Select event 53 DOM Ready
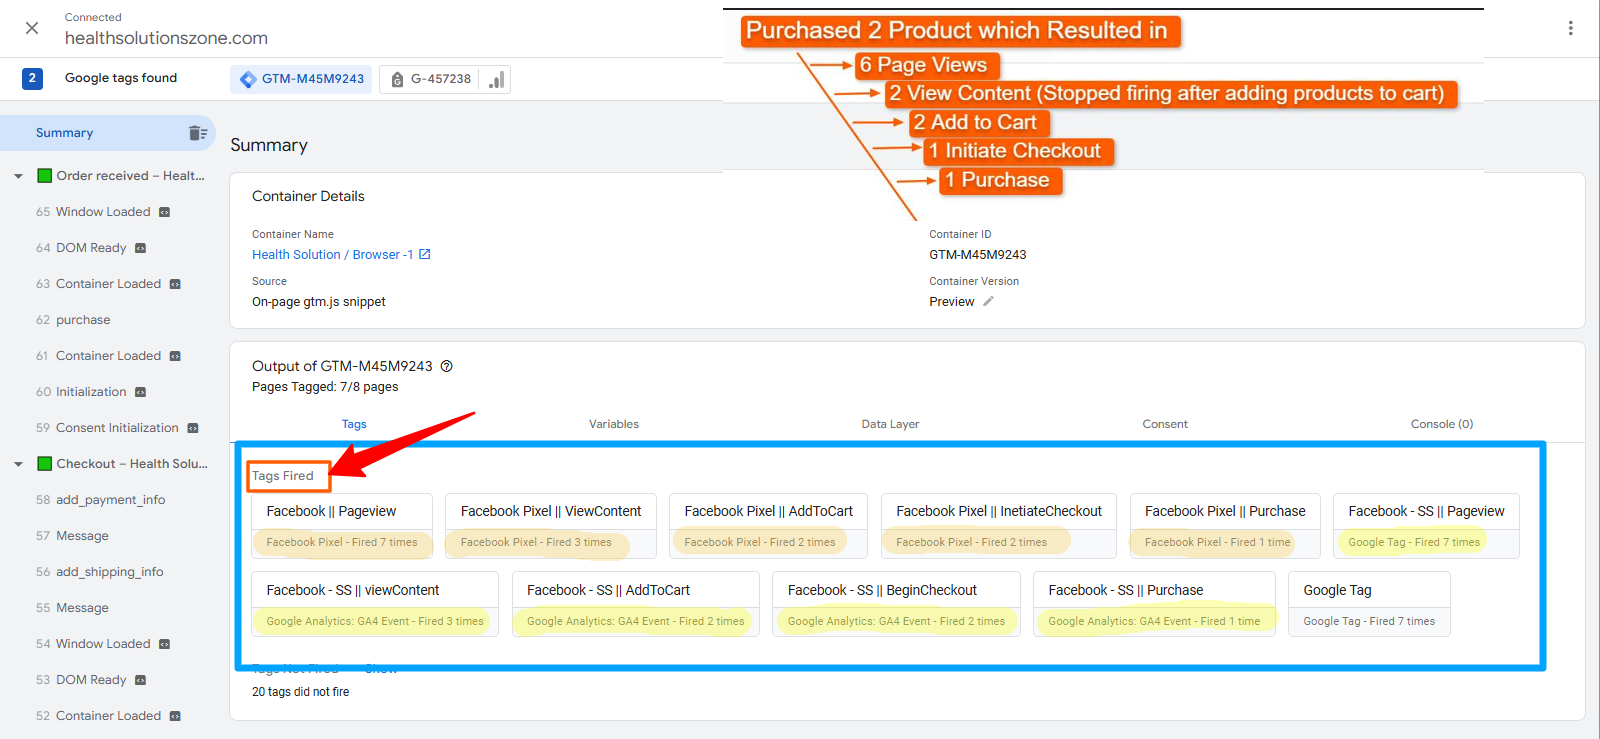The width and height of the screenshot is (1600, 739). pyautogui.click(x=81, y=680)
